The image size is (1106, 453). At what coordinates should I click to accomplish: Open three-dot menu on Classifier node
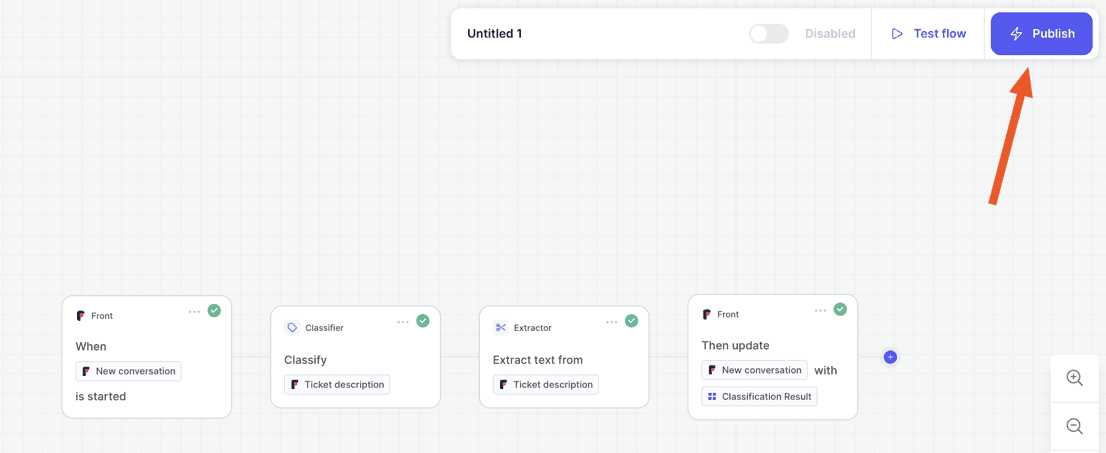tap(403, 322)
